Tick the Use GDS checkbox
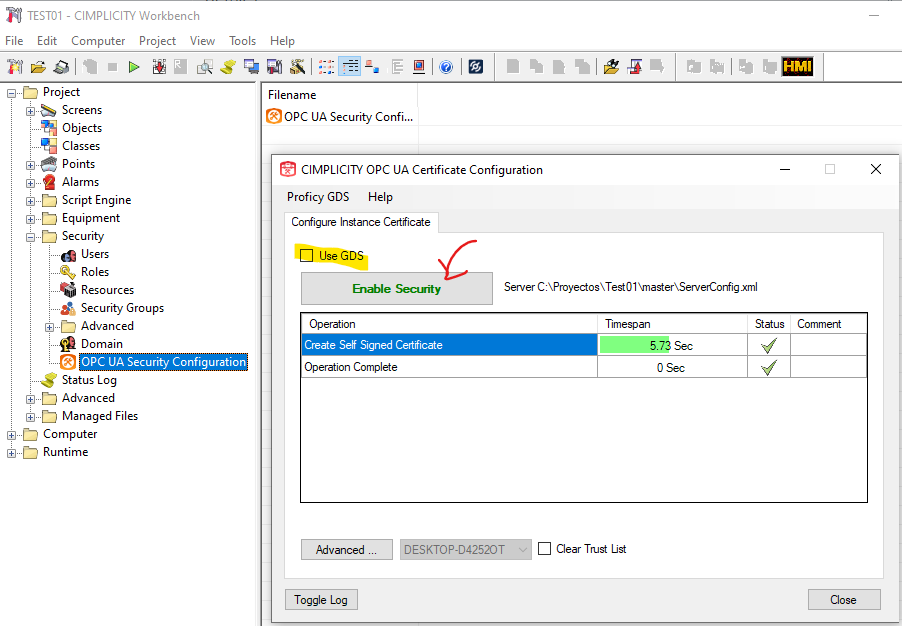 tap(307, 255)
